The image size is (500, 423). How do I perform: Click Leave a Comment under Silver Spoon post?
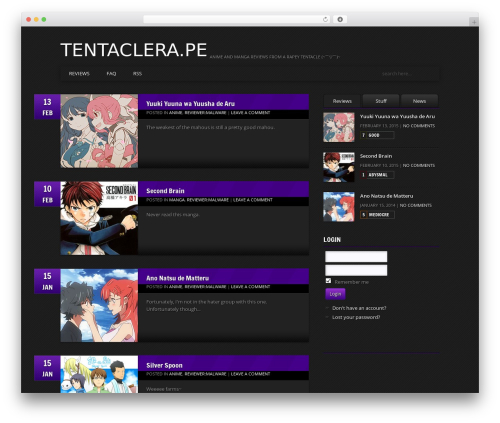(250, 374)
